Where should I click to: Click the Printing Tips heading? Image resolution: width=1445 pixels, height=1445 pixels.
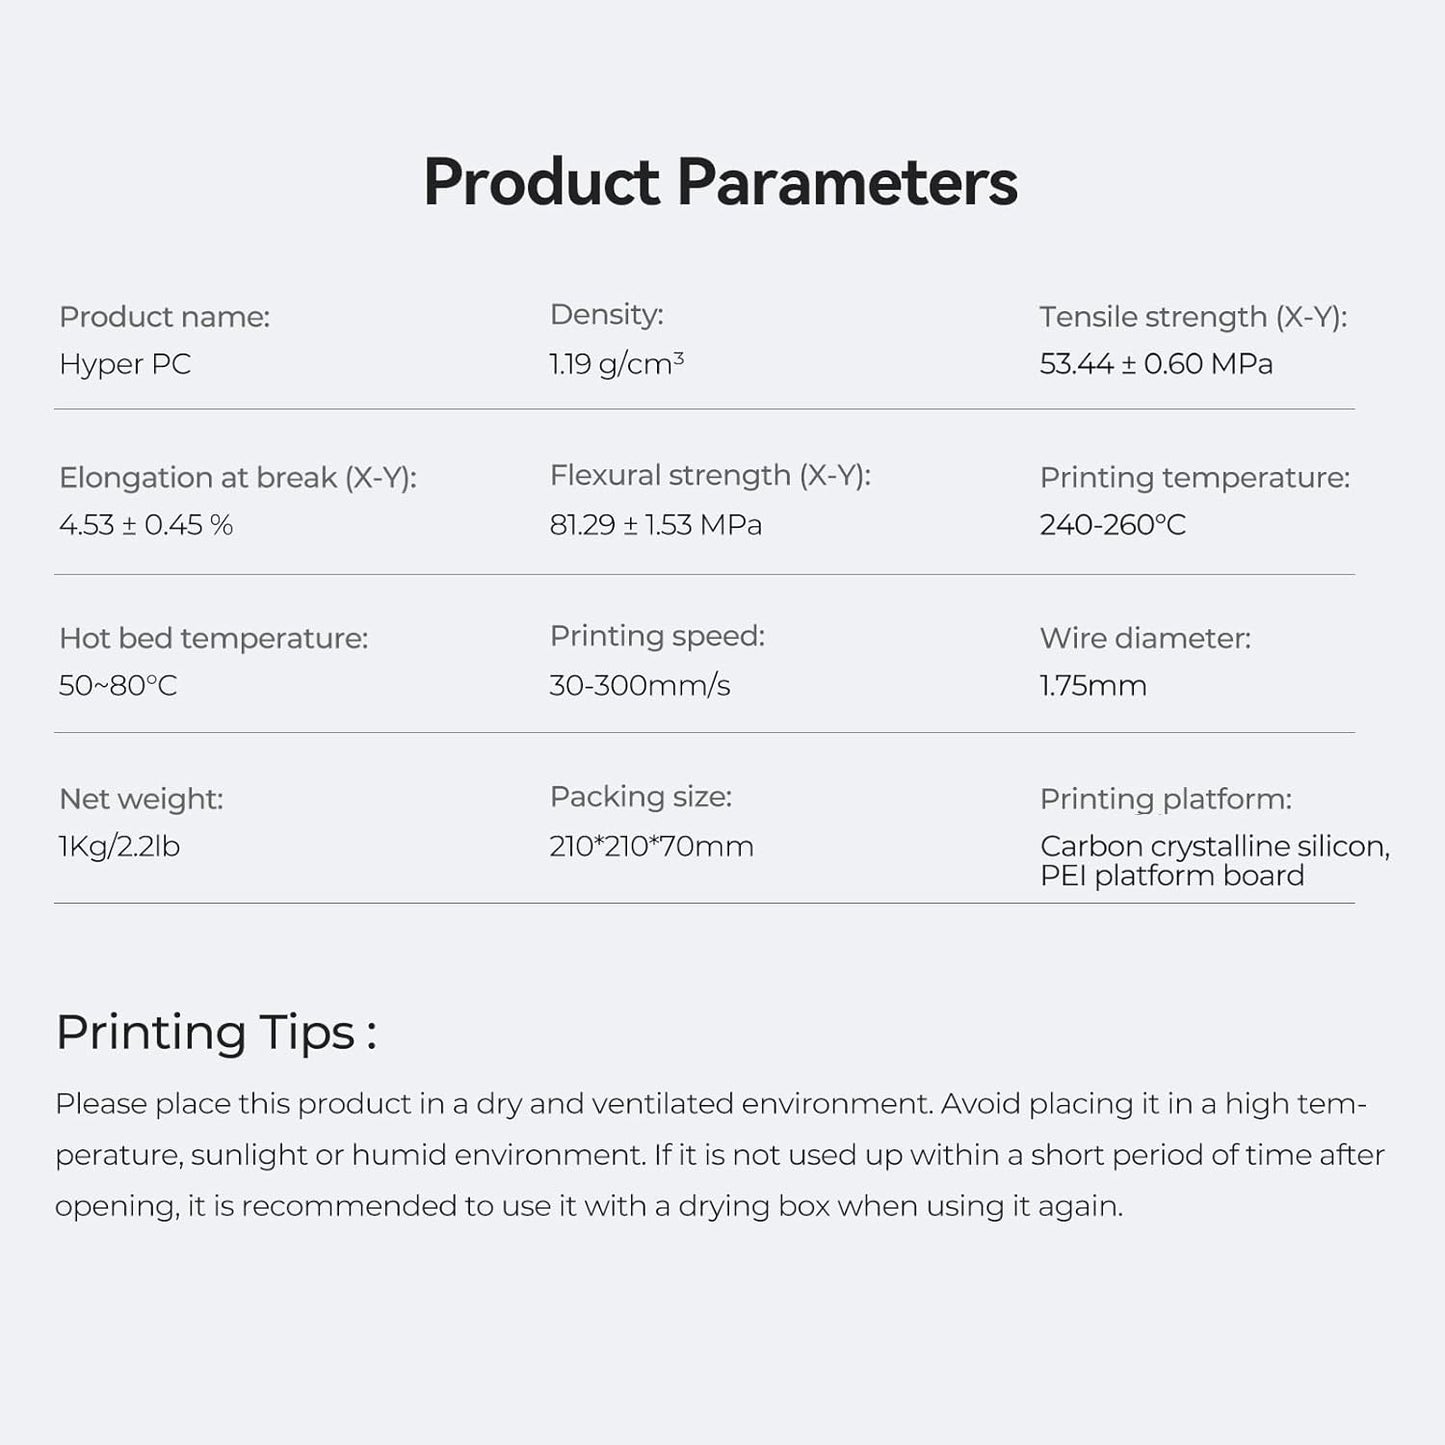(x=216, y=1032)
